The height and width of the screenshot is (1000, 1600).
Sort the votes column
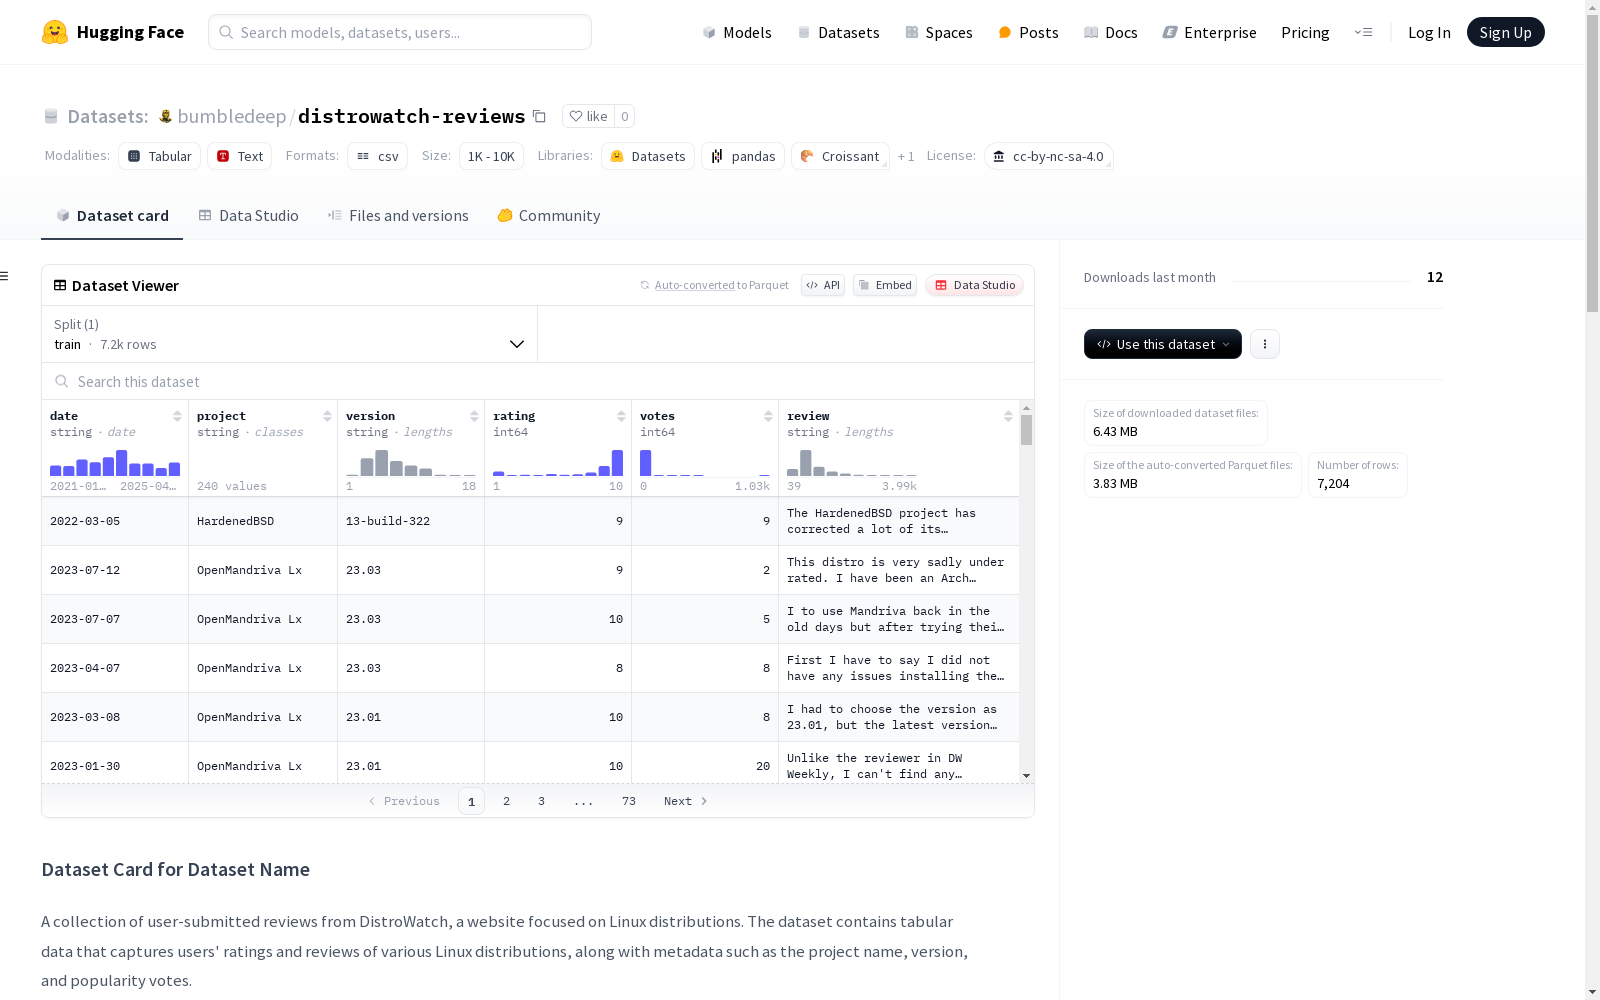(768, 416)
